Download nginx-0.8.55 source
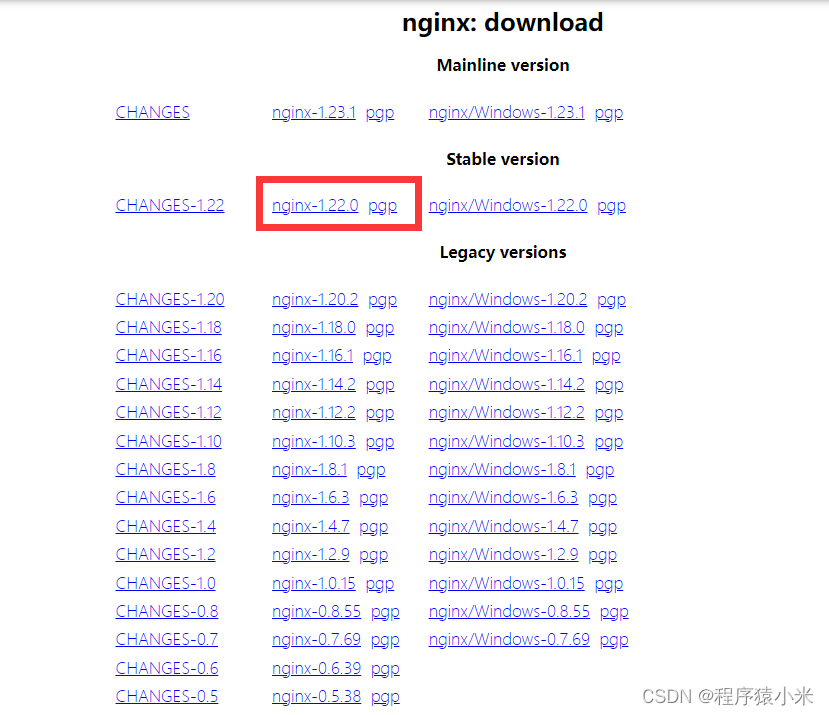 pyautogui.click(x=316, y=612)
